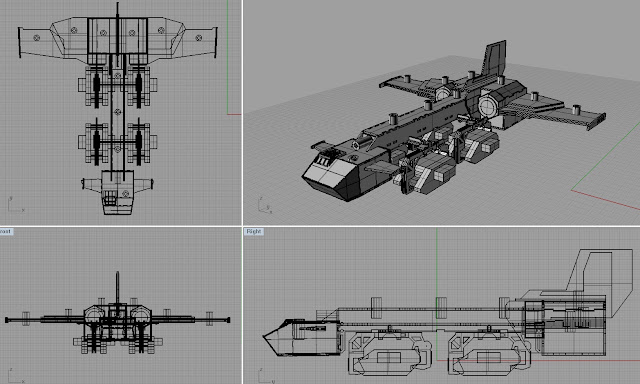Click the partially visible Front viewport label
The height and width of the screenshot is (384, 640).
tap(6, 231)
